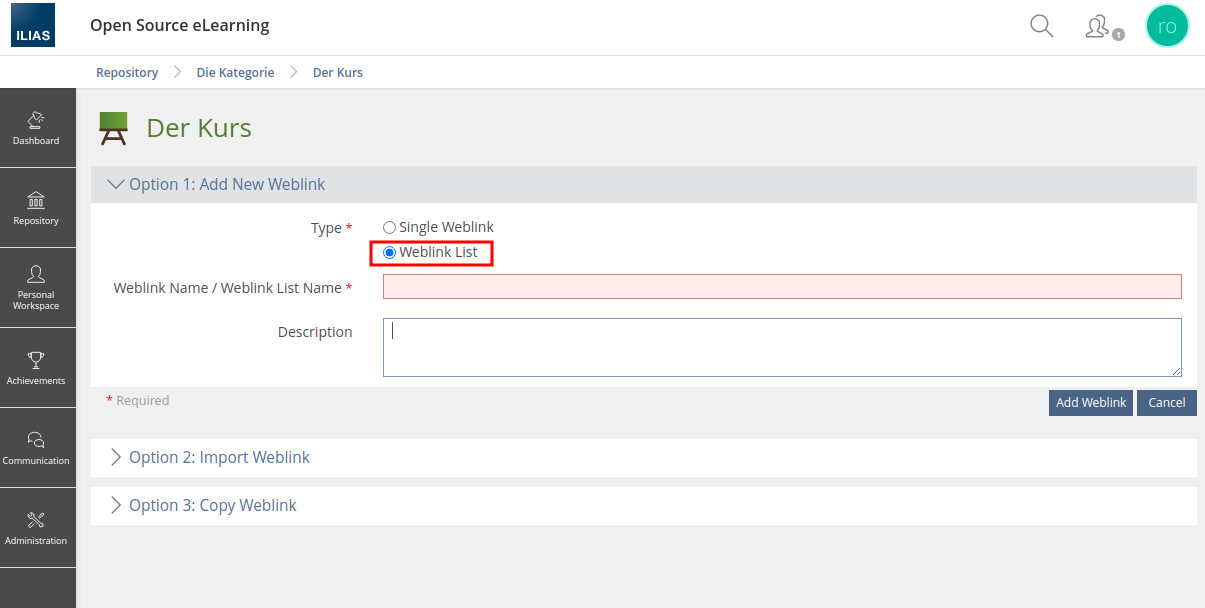Expand Option 3: Copy Weblink
This screenshot has width=1205, height=608.
click(212, 506)
